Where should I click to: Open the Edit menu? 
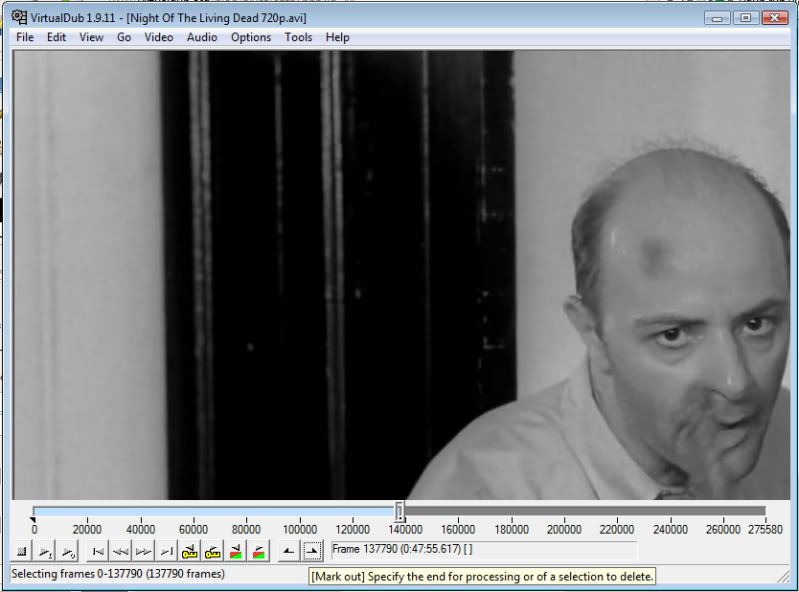56,37
